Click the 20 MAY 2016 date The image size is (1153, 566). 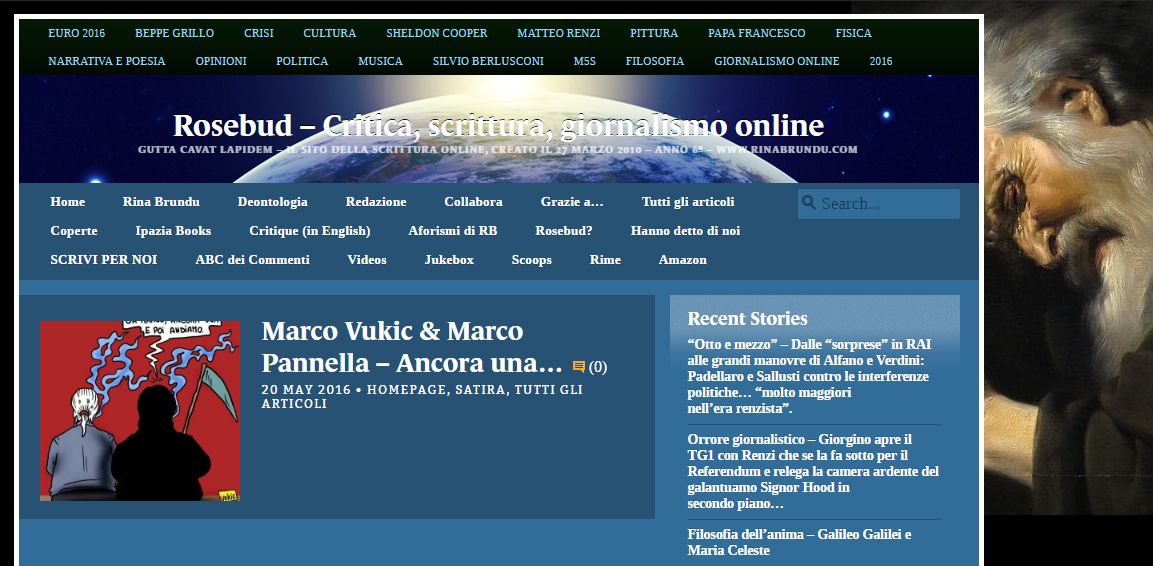305,390
